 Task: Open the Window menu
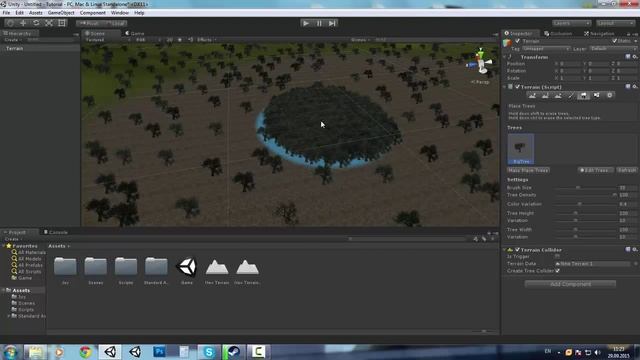(120, 13)
